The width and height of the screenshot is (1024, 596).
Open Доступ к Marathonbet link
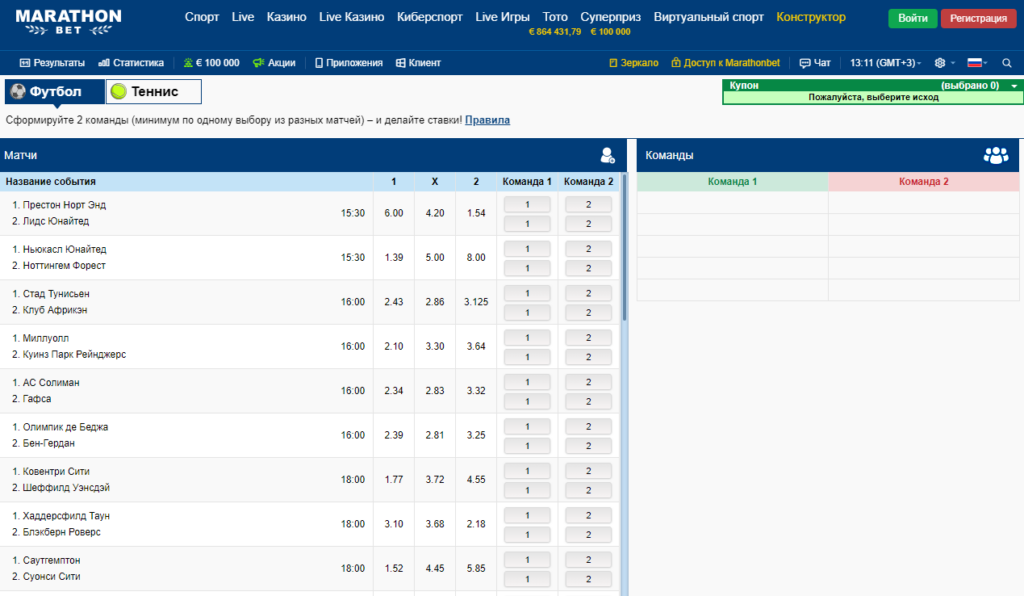point(726,63)
